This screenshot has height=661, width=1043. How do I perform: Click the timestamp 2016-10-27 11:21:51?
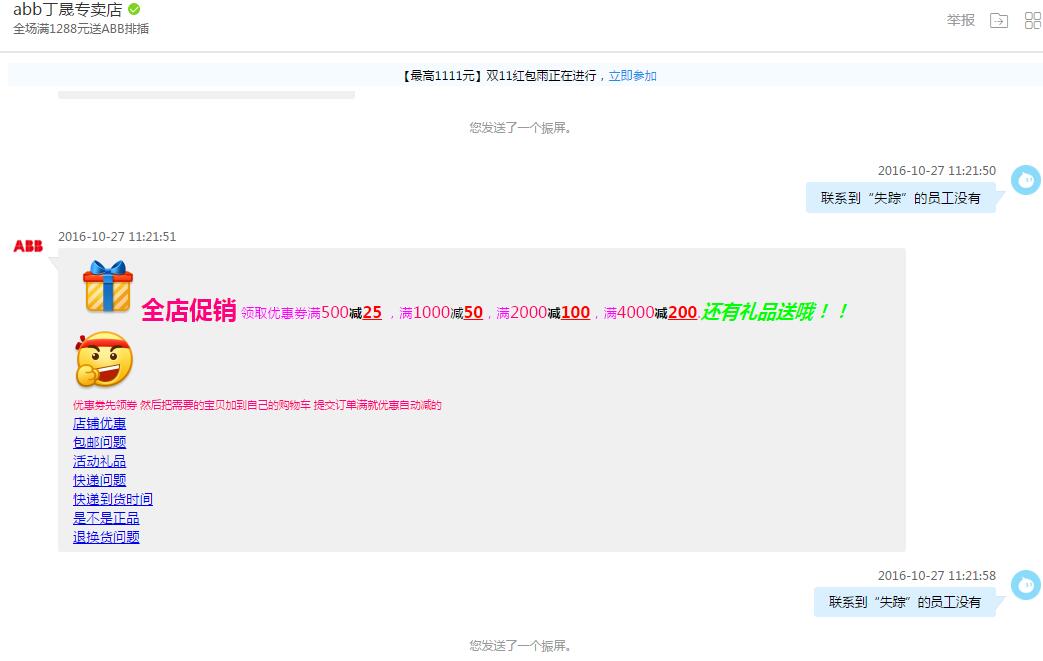(117, 237)
